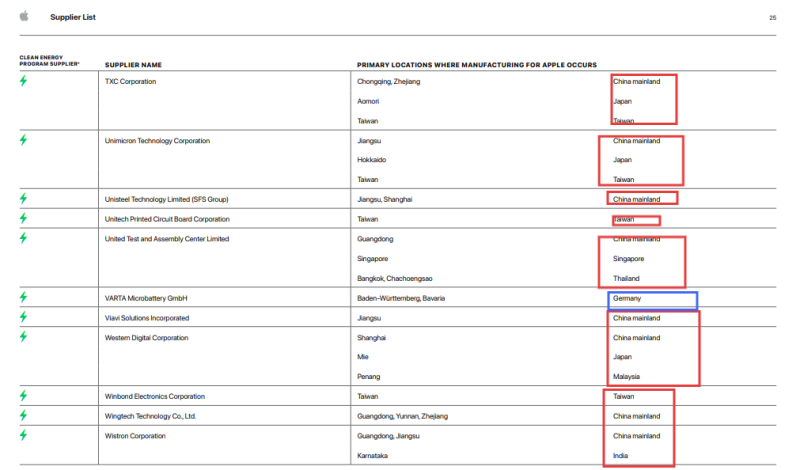Click the "PRIMARY LOCATIONS WHERE MANUFACTURING FOR APPLE OCCURS" header

coord(477,65)
